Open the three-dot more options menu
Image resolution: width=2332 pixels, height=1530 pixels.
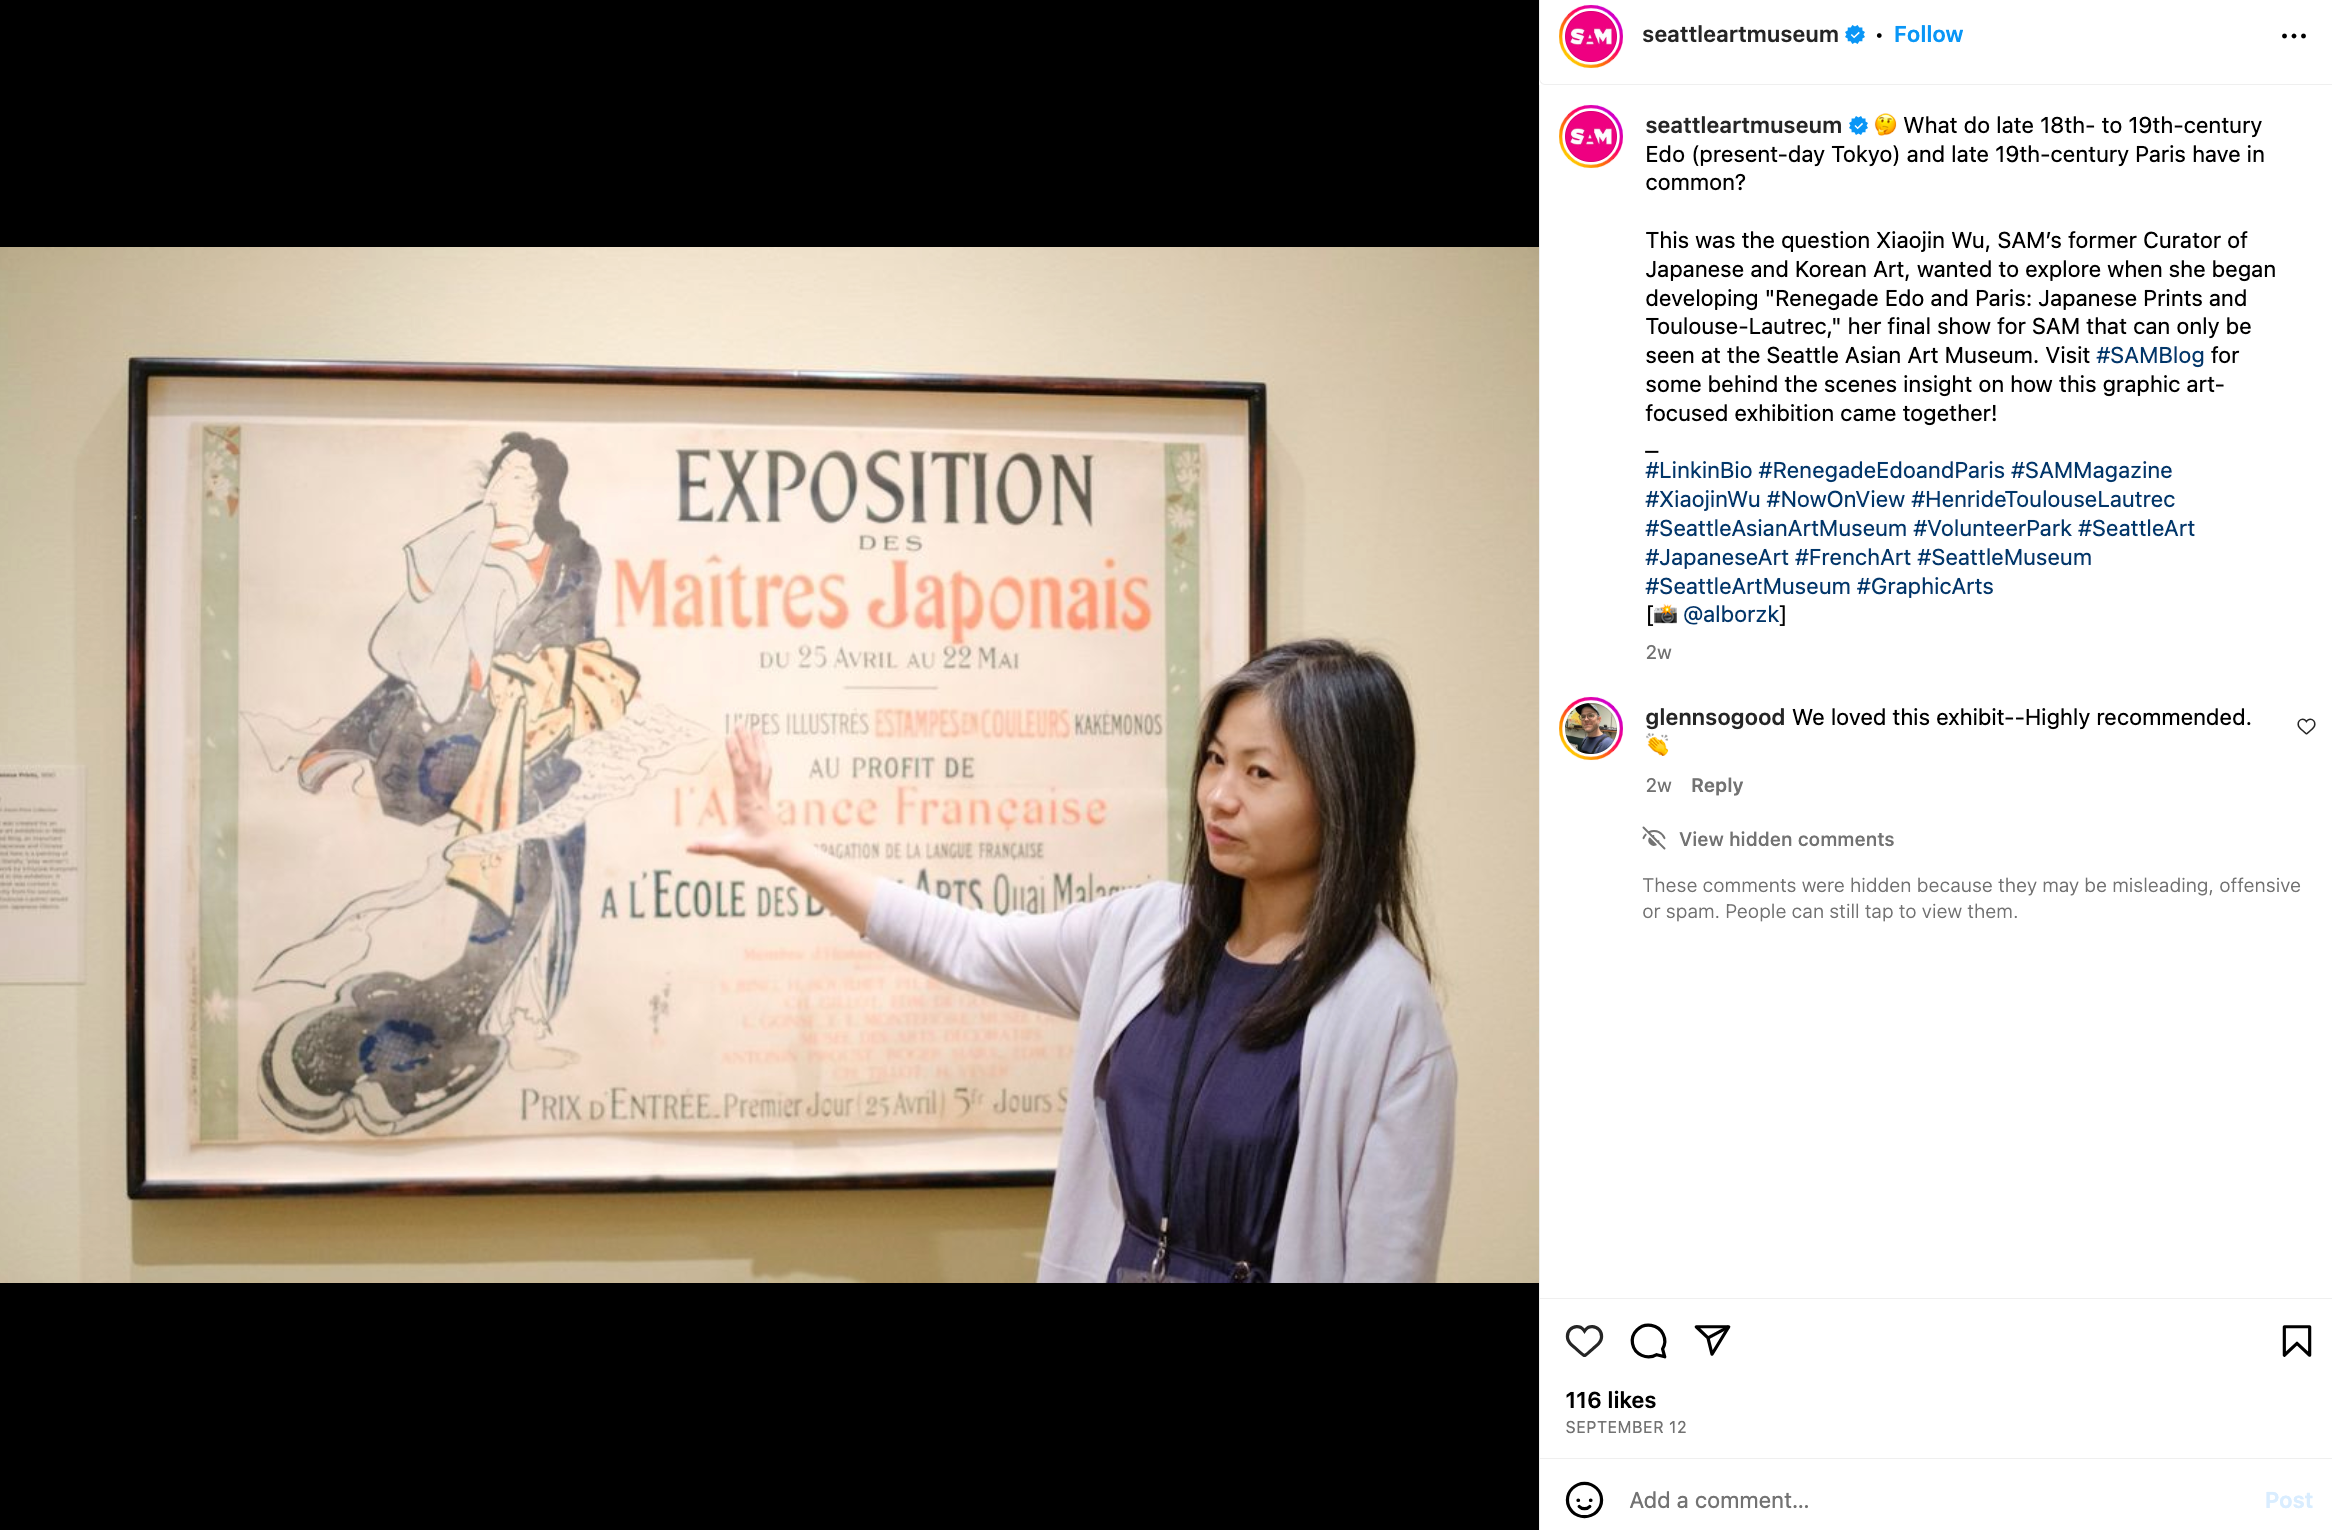pos(2293,36)
